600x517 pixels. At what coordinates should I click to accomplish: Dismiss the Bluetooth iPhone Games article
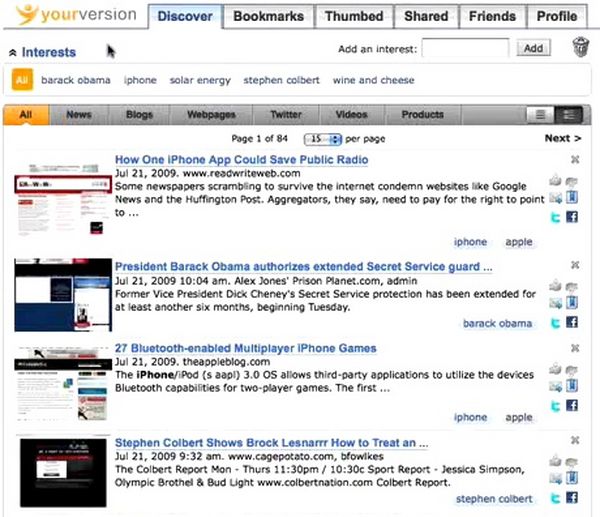575,348
